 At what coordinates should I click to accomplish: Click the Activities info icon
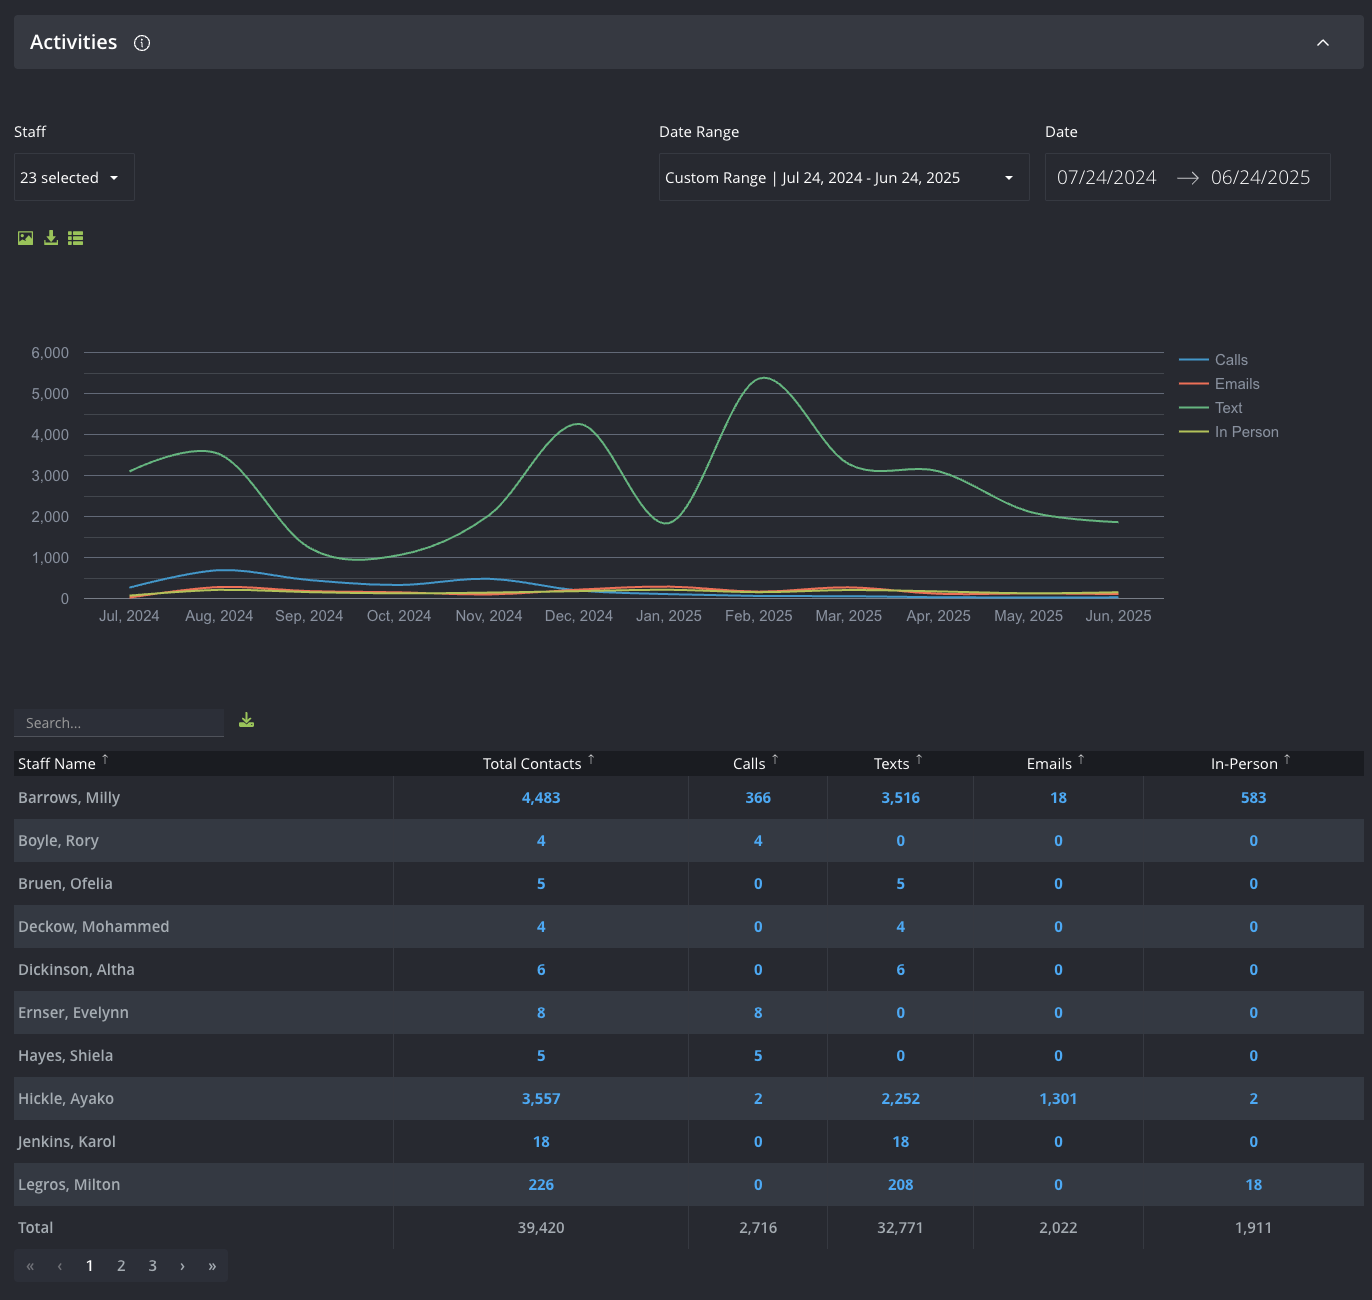pos(142,43)
